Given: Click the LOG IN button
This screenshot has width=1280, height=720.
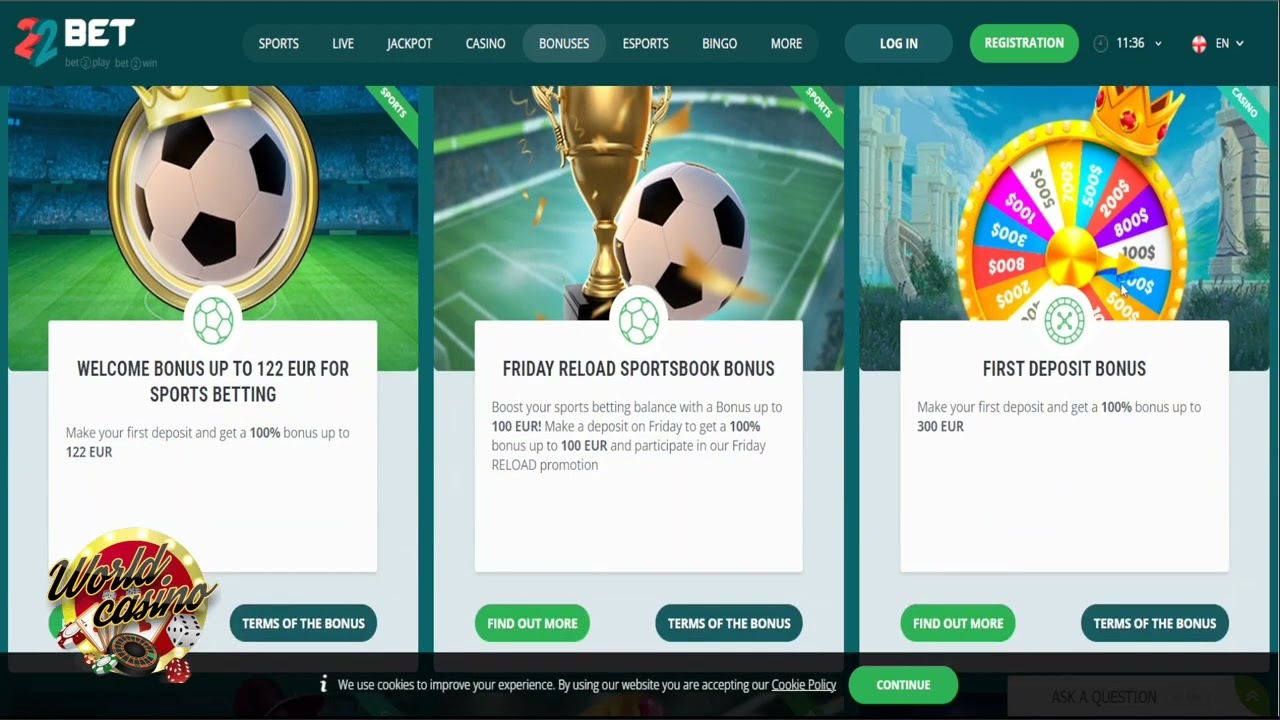Looking at the screenshot, I should click(898, 44).
